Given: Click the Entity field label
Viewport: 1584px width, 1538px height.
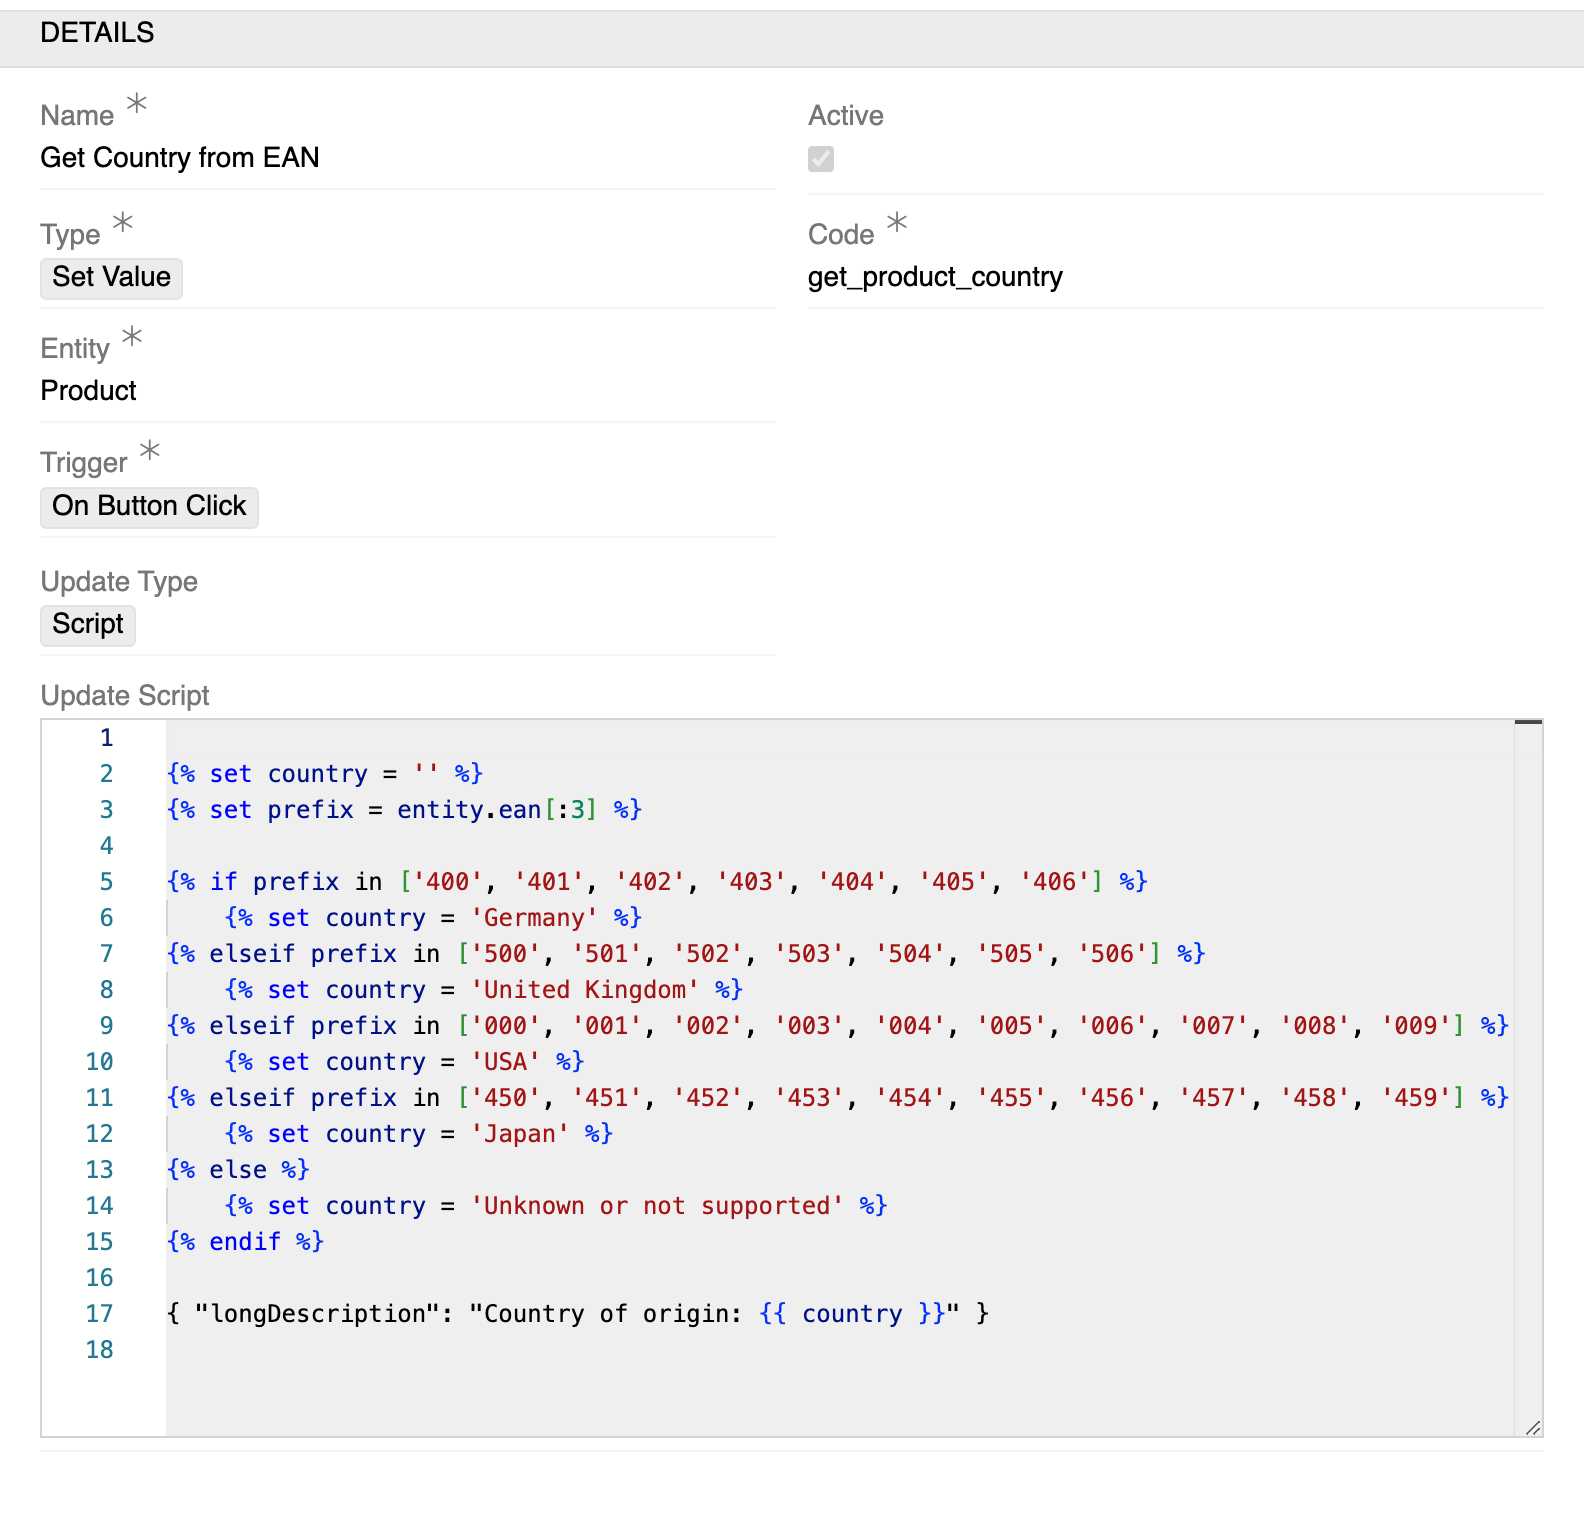Looking at the screenshot, I should click(75, 349).
